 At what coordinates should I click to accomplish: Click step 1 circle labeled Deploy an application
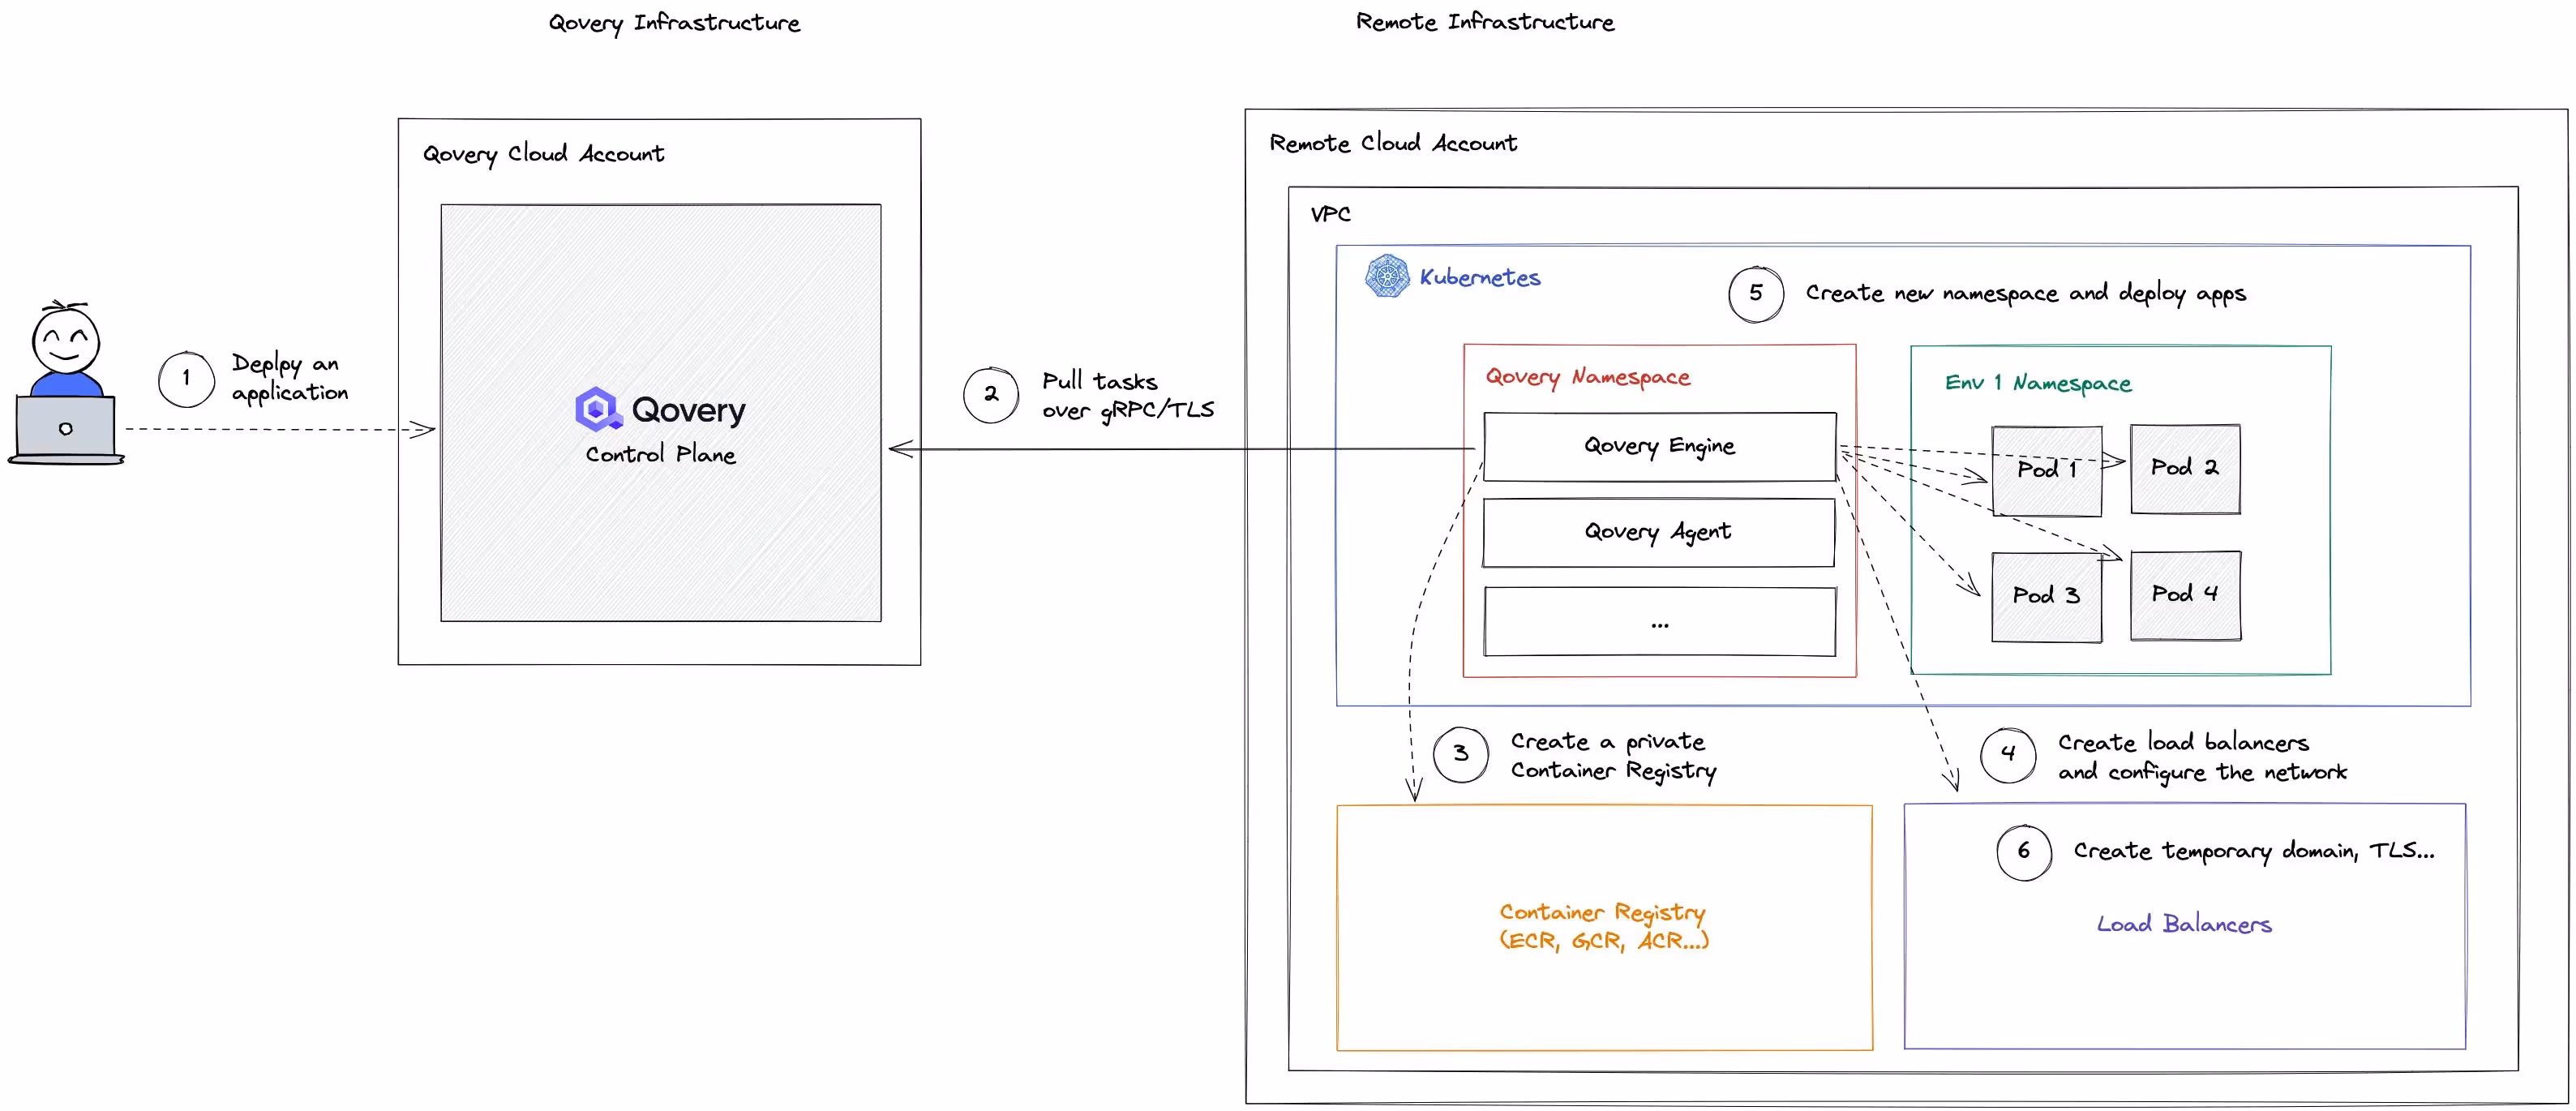click(186, 378)
